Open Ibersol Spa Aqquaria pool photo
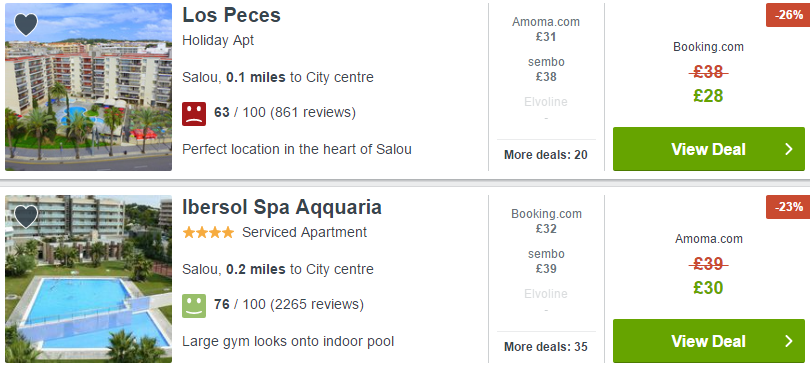Viewport: 810px width, 365px height. point(88,279)
